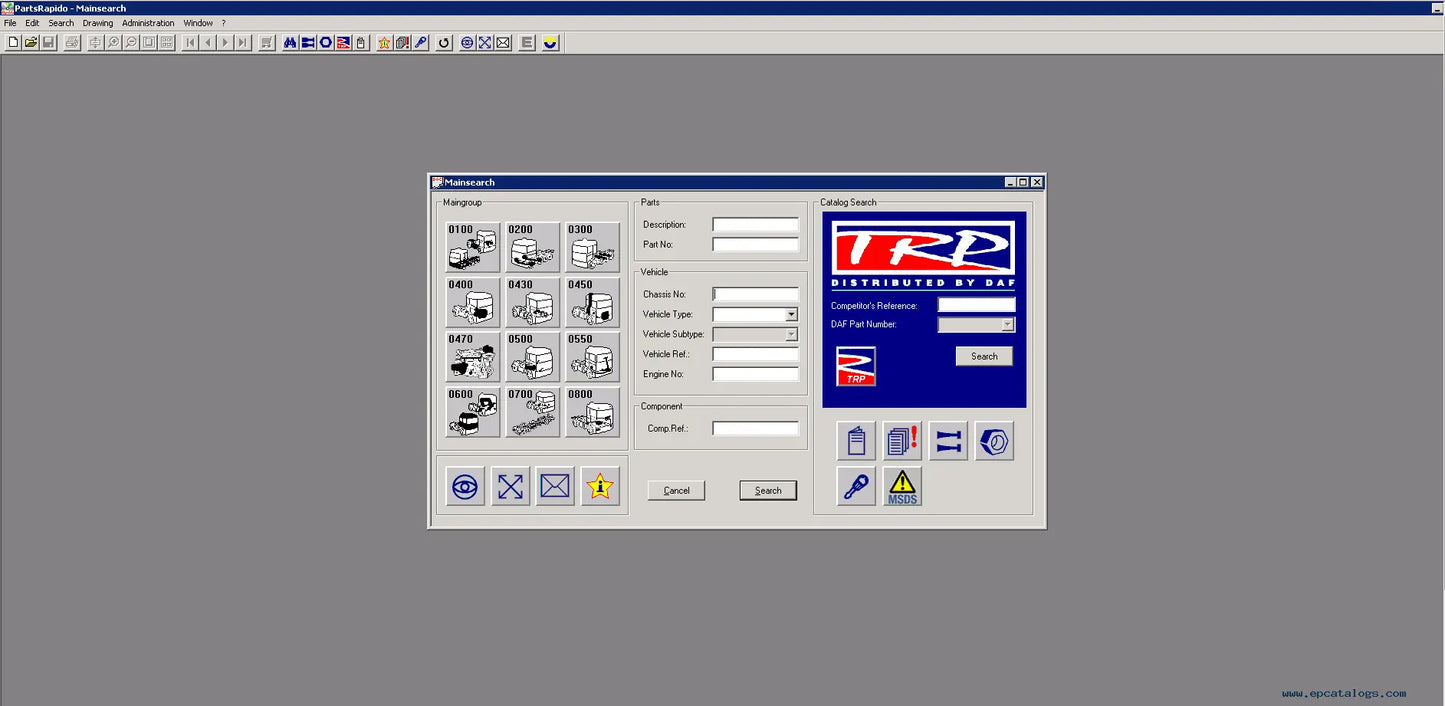This screenshot has height=706, width=1445.
Task: Click the hose couplings icon
Action: (948, 441)
